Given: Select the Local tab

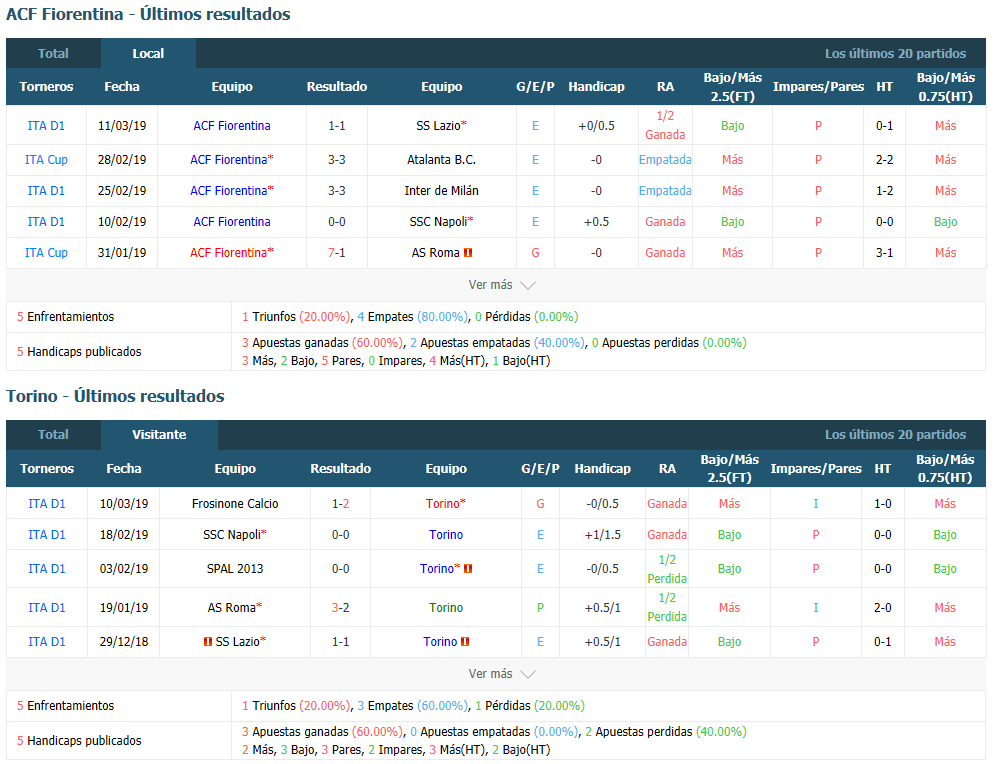Looking at the screenshot, I should [x=148, y=53].
